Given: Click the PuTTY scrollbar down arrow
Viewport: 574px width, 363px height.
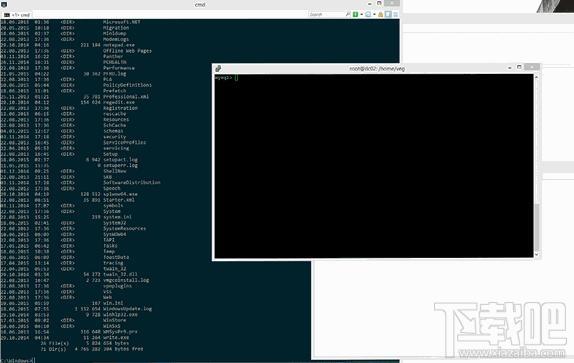Looking at the screenshot, I should click(x=537, y=255).
